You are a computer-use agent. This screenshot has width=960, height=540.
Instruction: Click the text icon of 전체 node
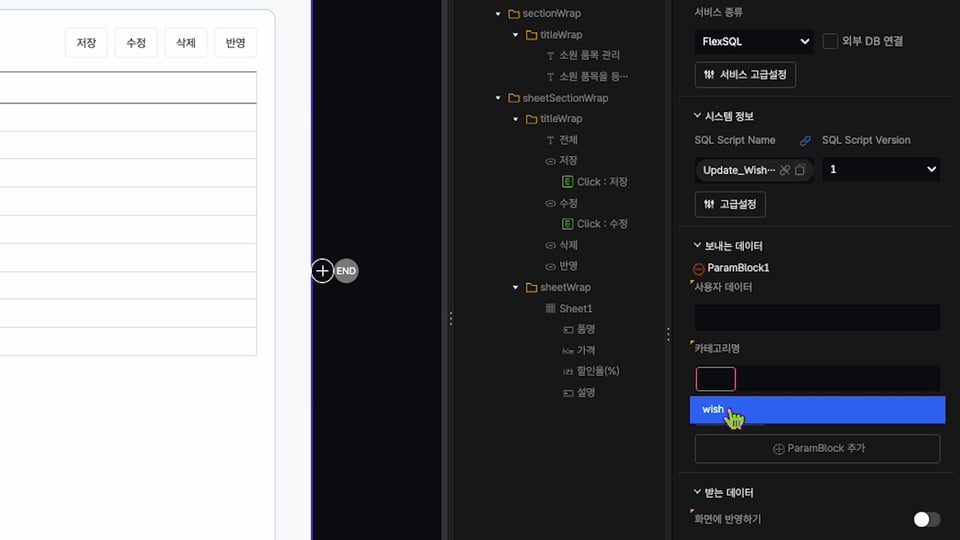click(550, 140)
